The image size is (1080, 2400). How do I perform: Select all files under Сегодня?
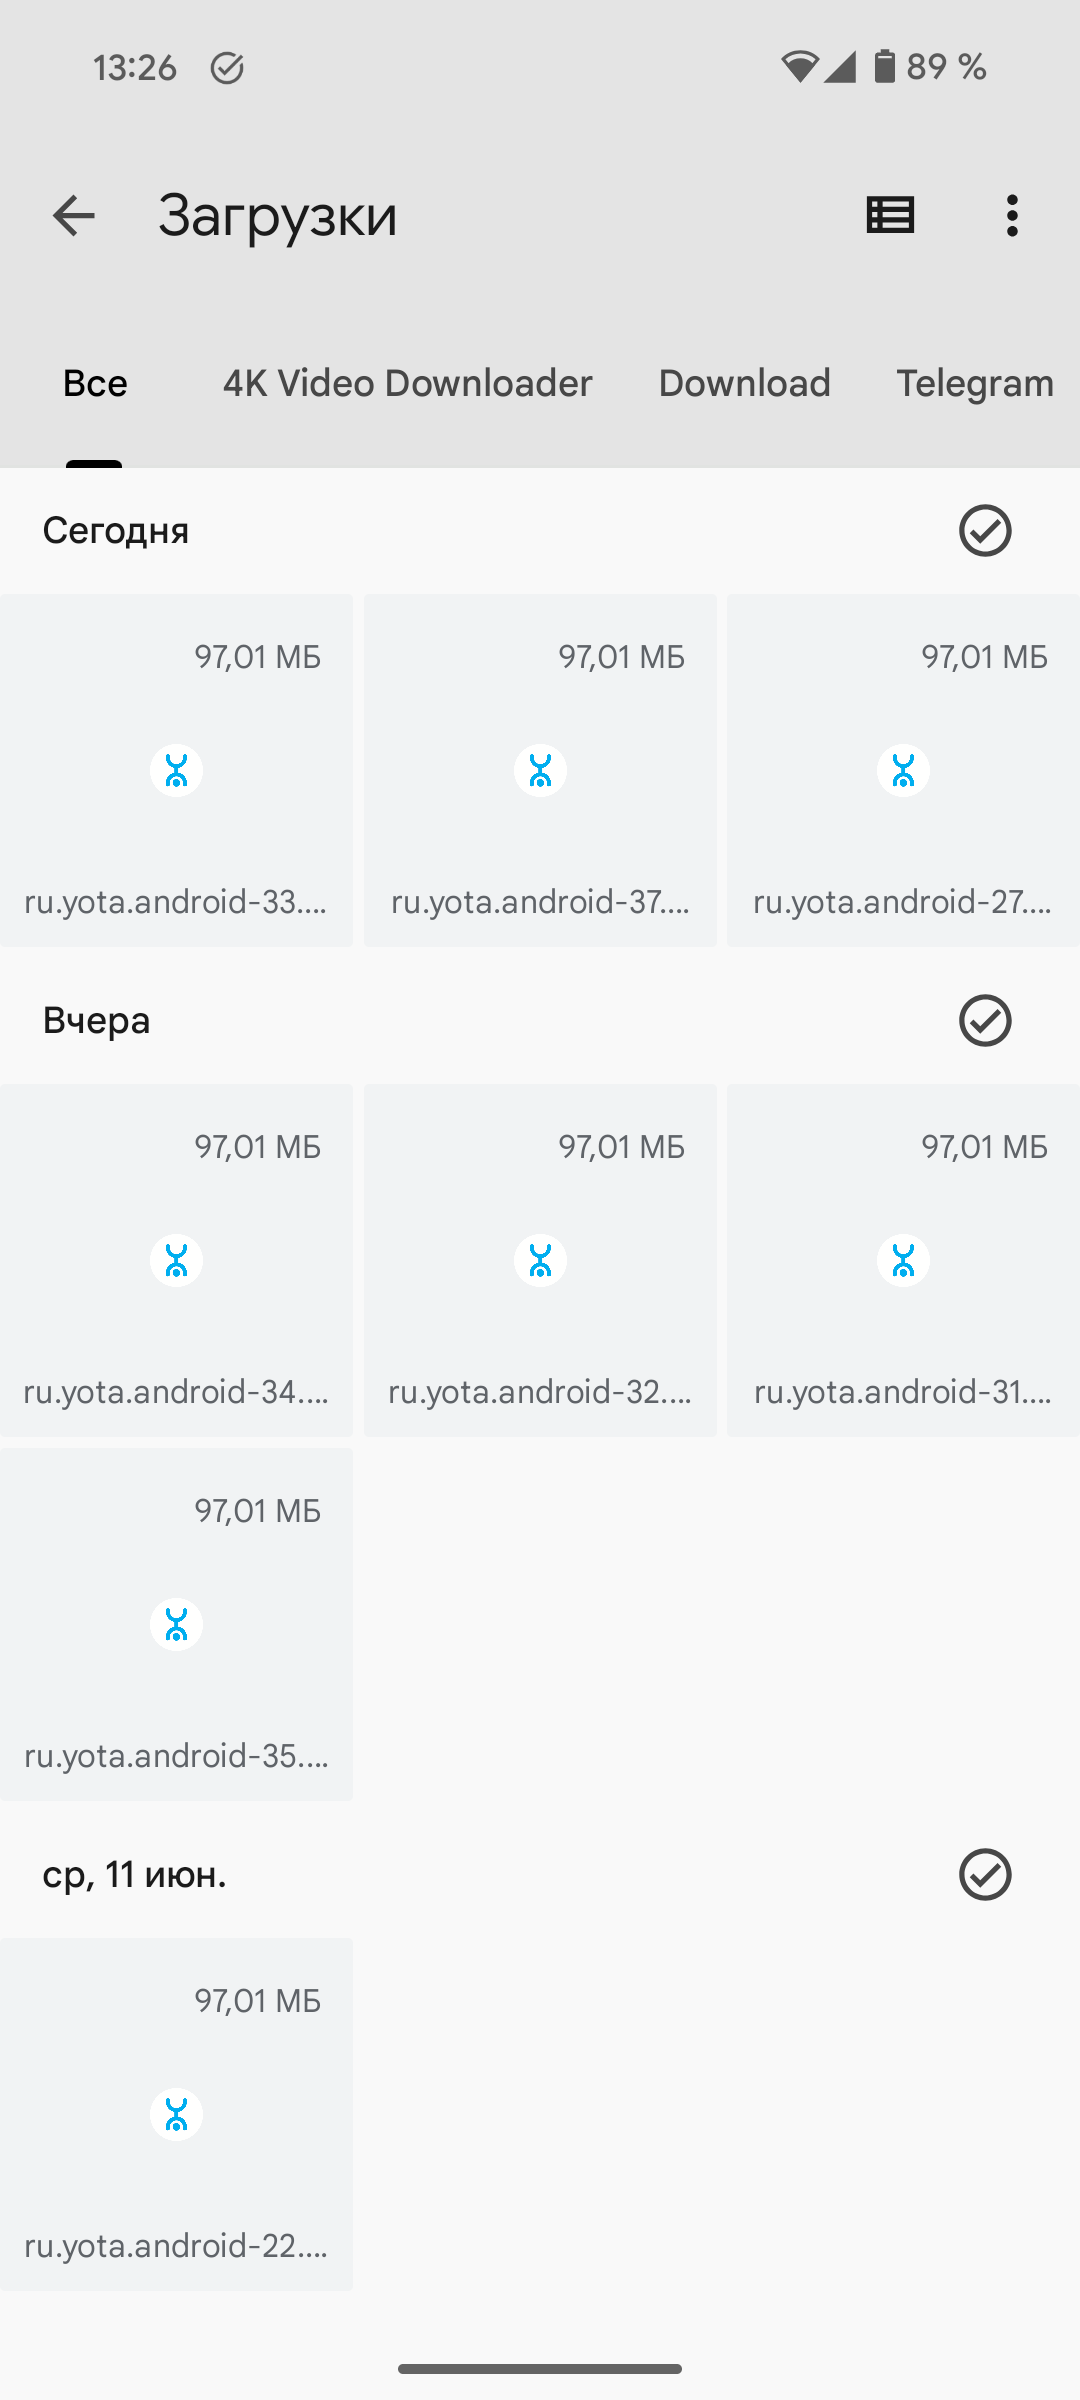click(985, 530)
